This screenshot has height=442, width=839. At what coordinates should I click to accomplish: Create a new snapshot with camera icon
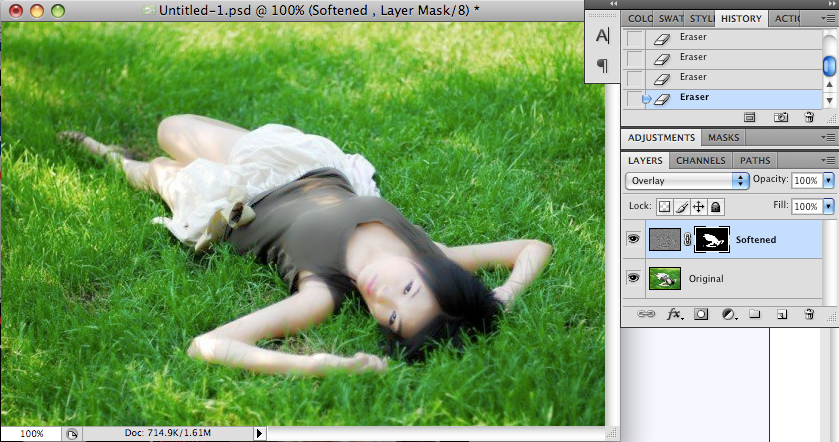tap(781, 117)
